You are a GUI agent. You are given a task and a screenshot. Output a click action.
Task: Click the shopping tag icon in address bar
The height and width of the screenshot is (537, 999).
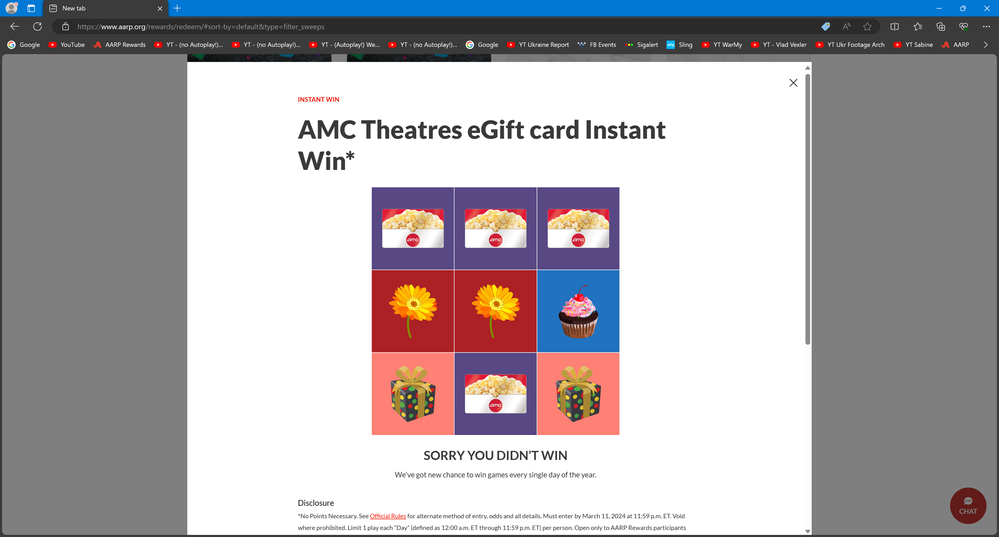tap(826, 27)
